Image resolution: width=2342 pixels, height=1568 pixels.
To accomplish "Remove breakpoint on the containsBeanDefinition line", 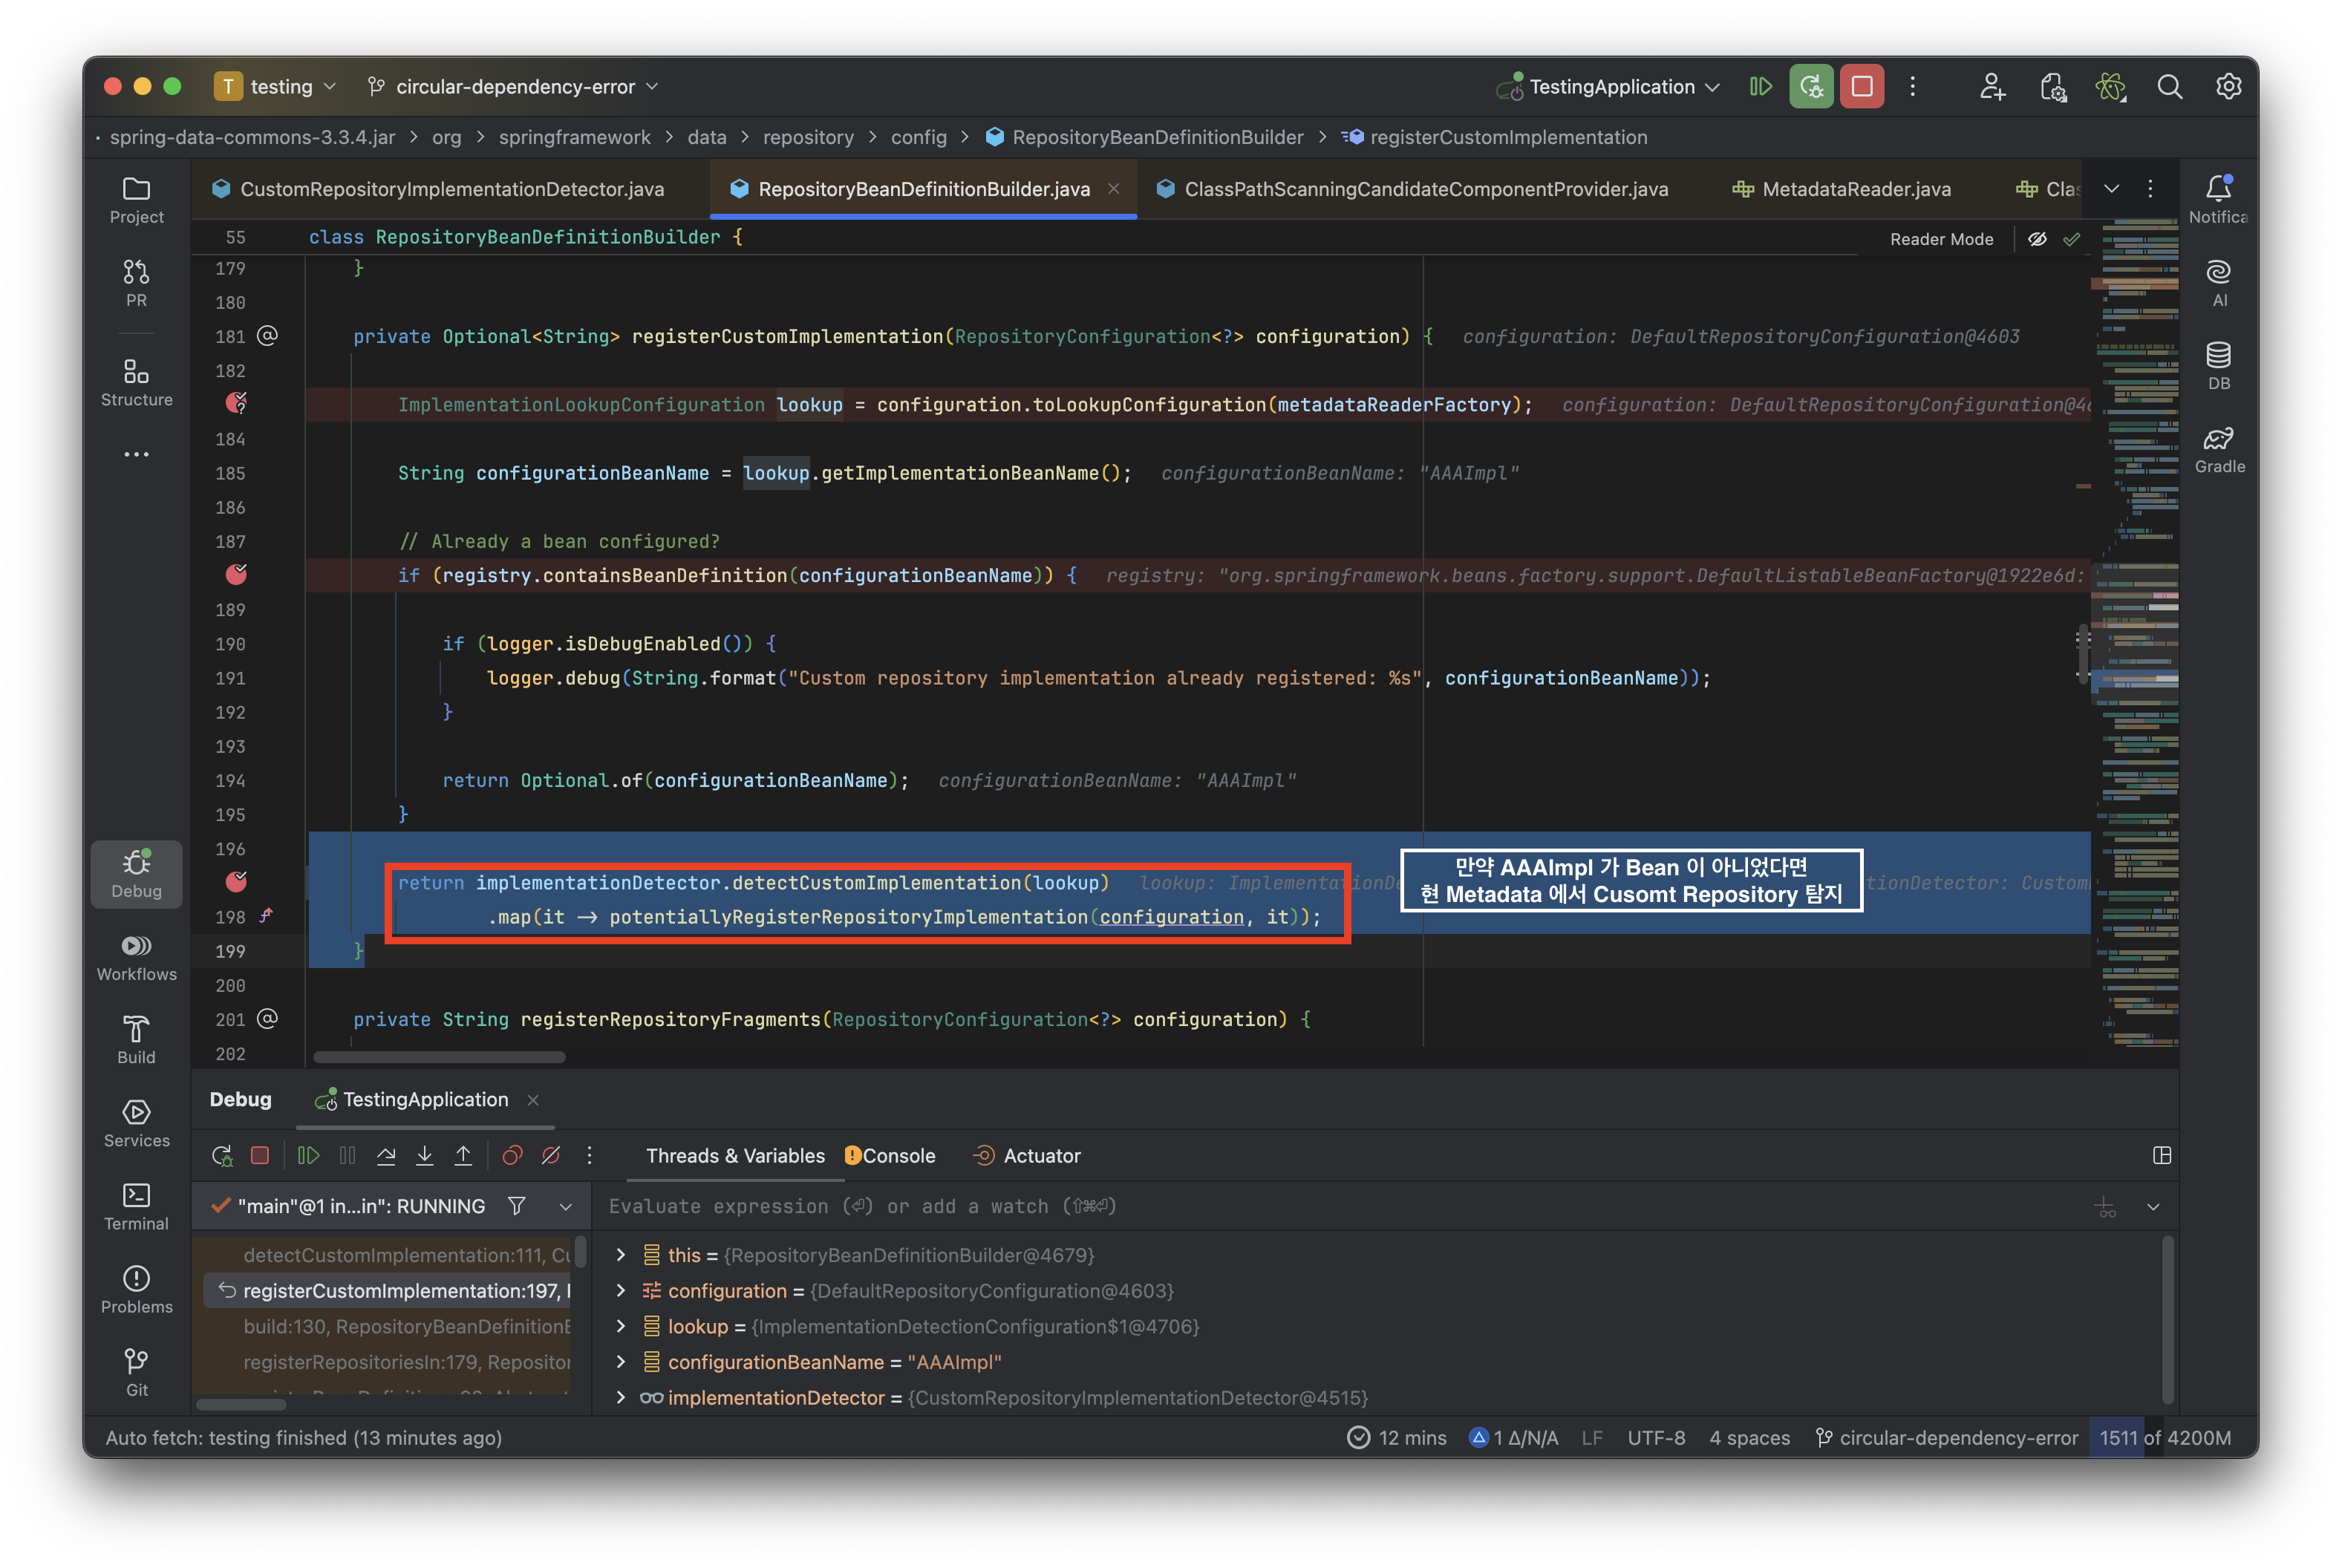I will click(236, 575).
